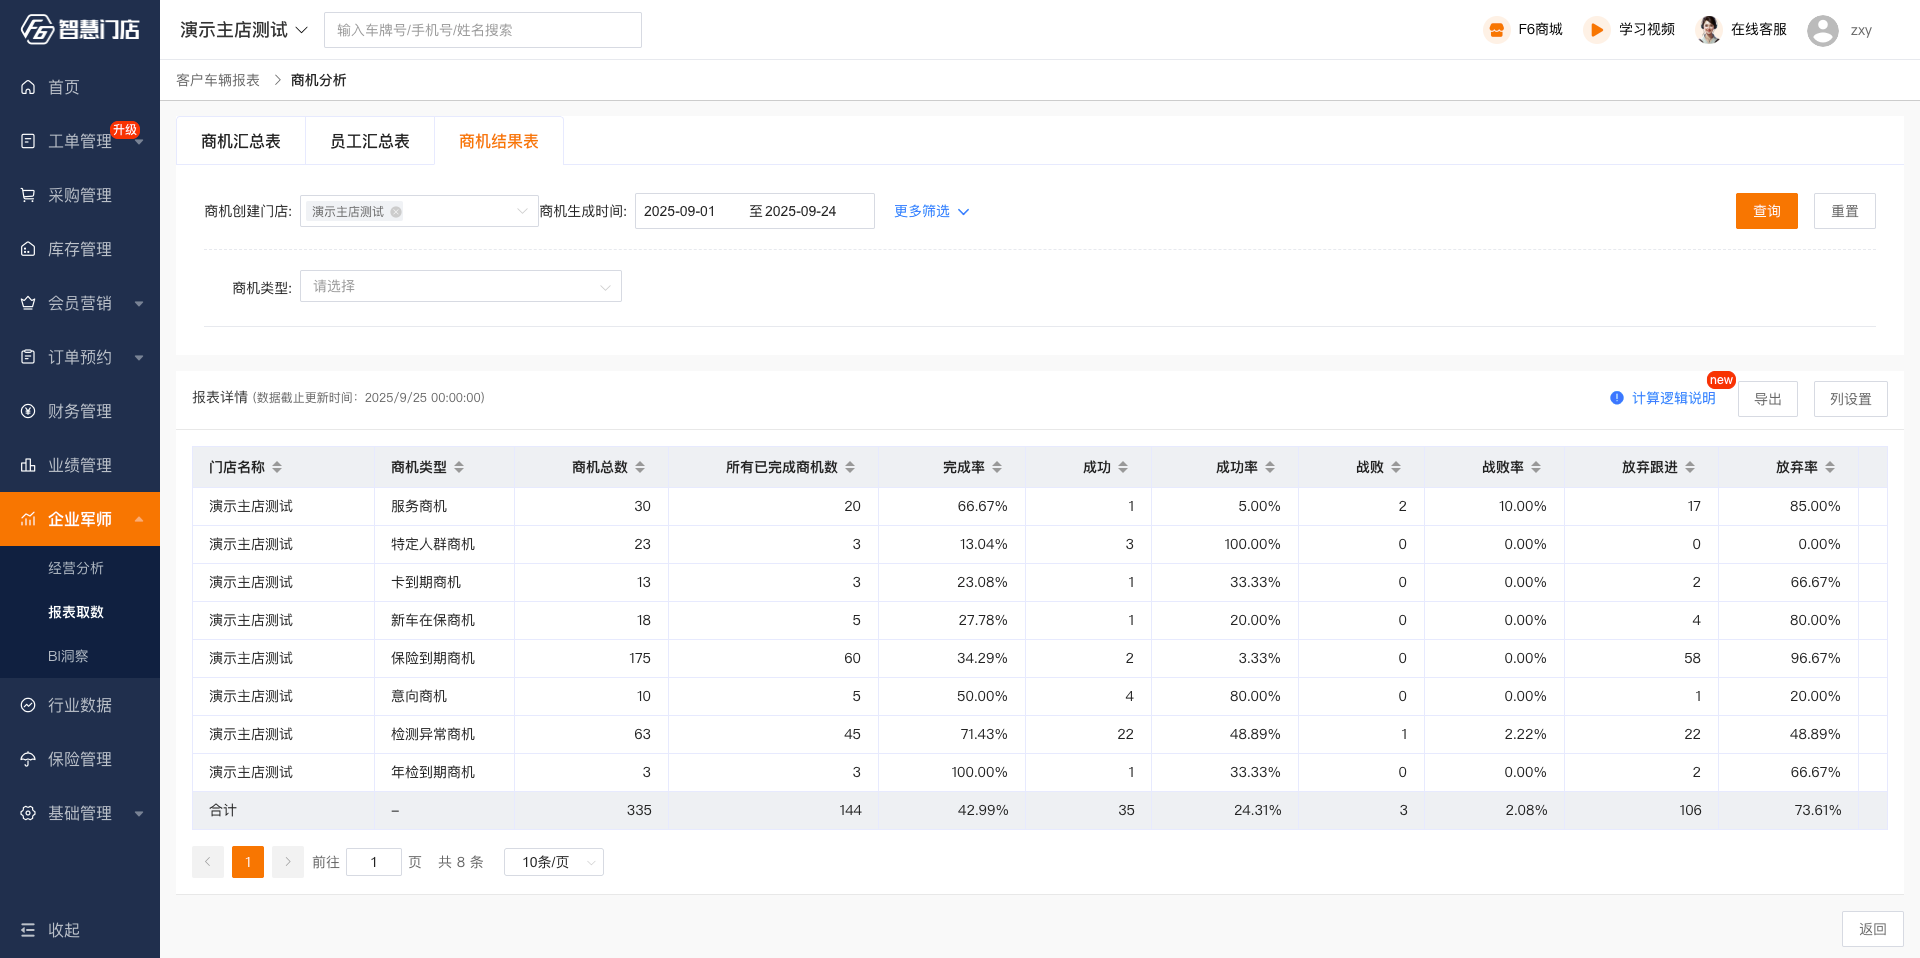Expand the 订单预约 submenu arrow

(139, 358)
